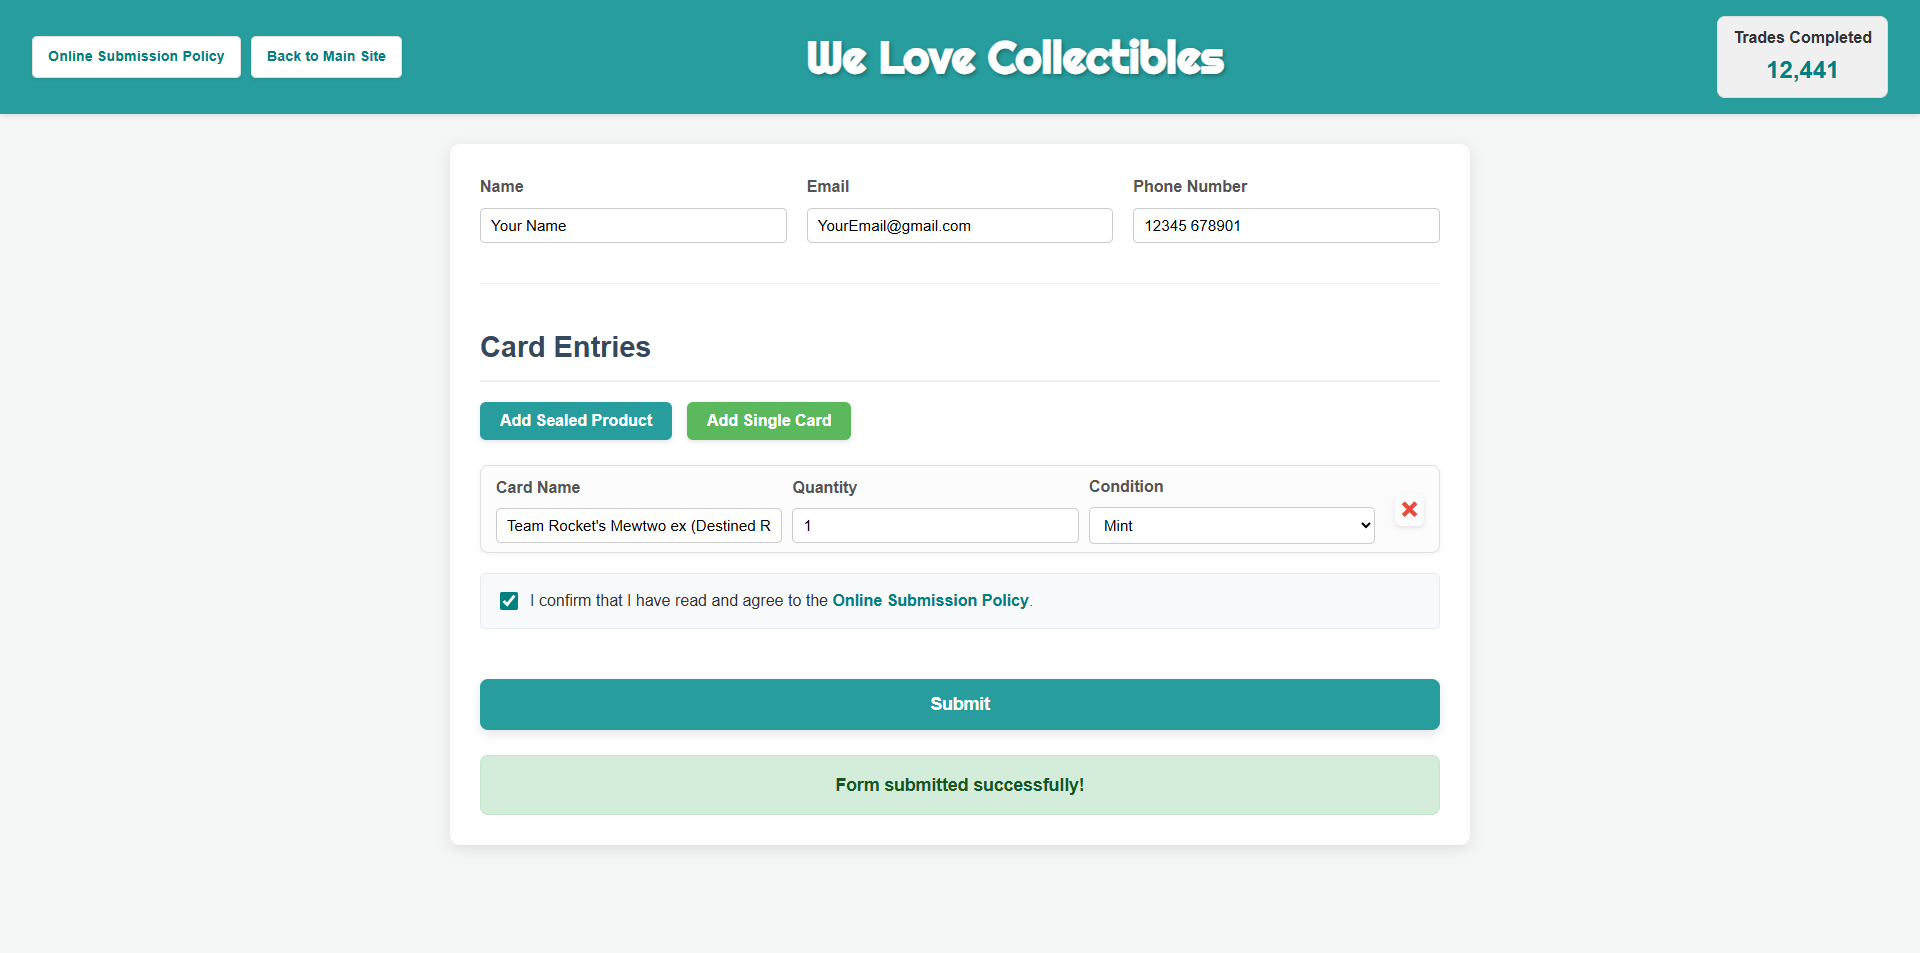Click the Quantity label

[824, 487]
